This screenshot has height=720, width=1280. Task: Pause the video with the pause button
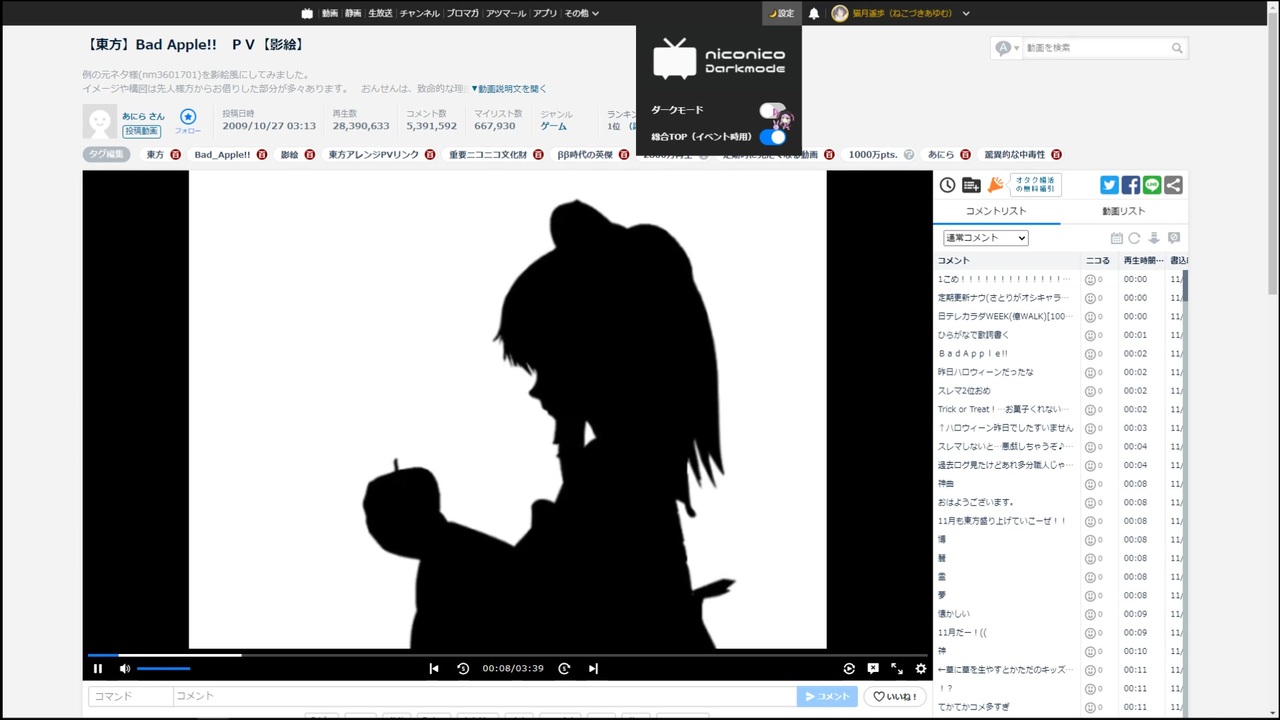98,669
